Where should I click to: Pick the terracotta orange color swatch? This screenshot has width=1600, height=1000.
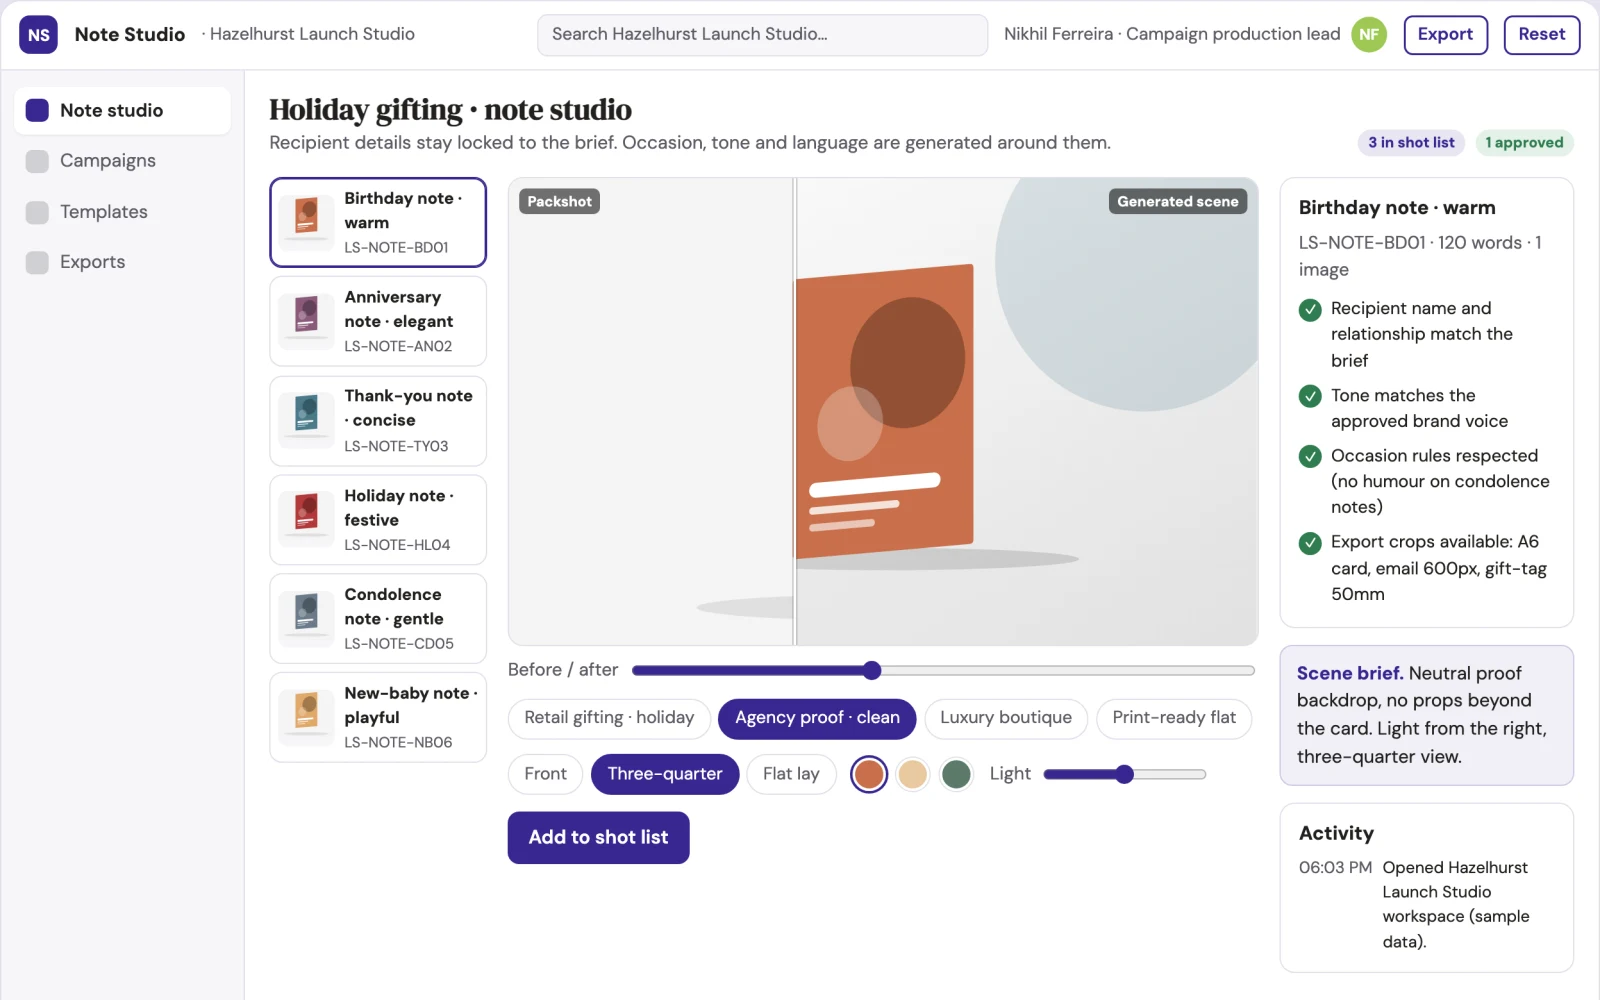click(869, 774)
